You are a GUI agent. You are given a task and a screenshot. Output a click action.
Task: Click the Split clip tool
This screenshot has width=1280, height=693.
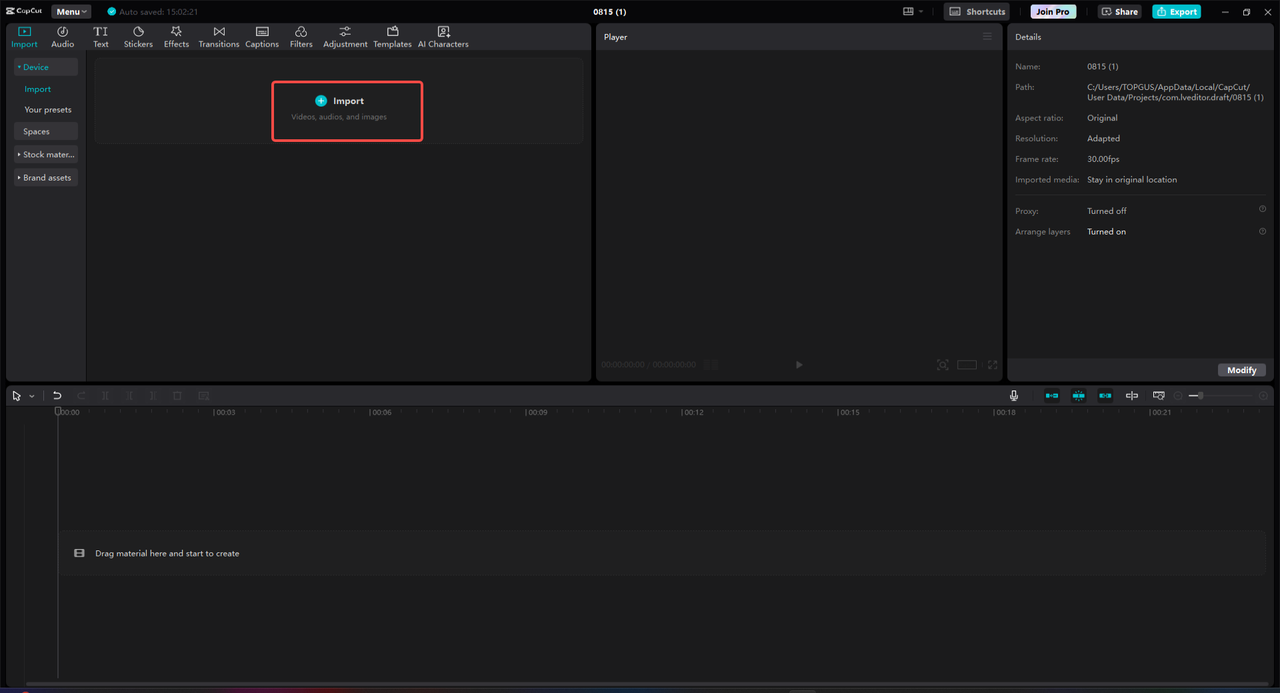click(x=105, y=396)
